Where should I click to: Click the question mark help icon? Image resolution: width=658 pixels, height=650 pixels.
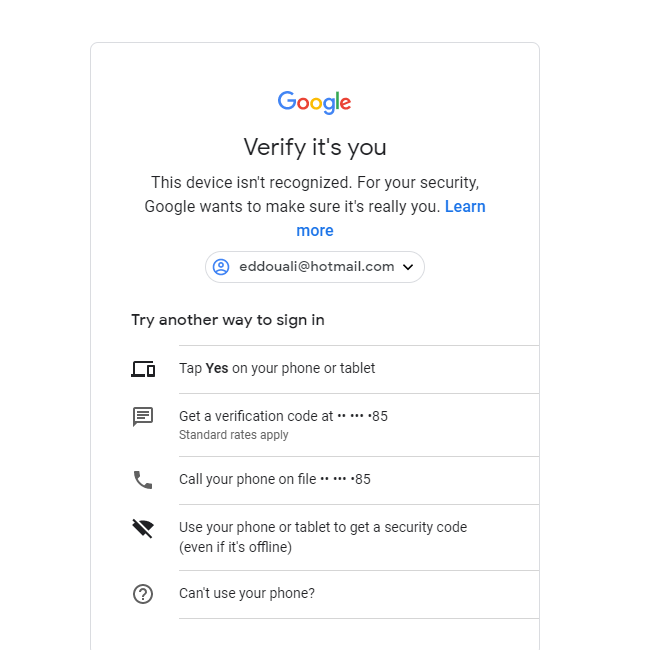143,594
